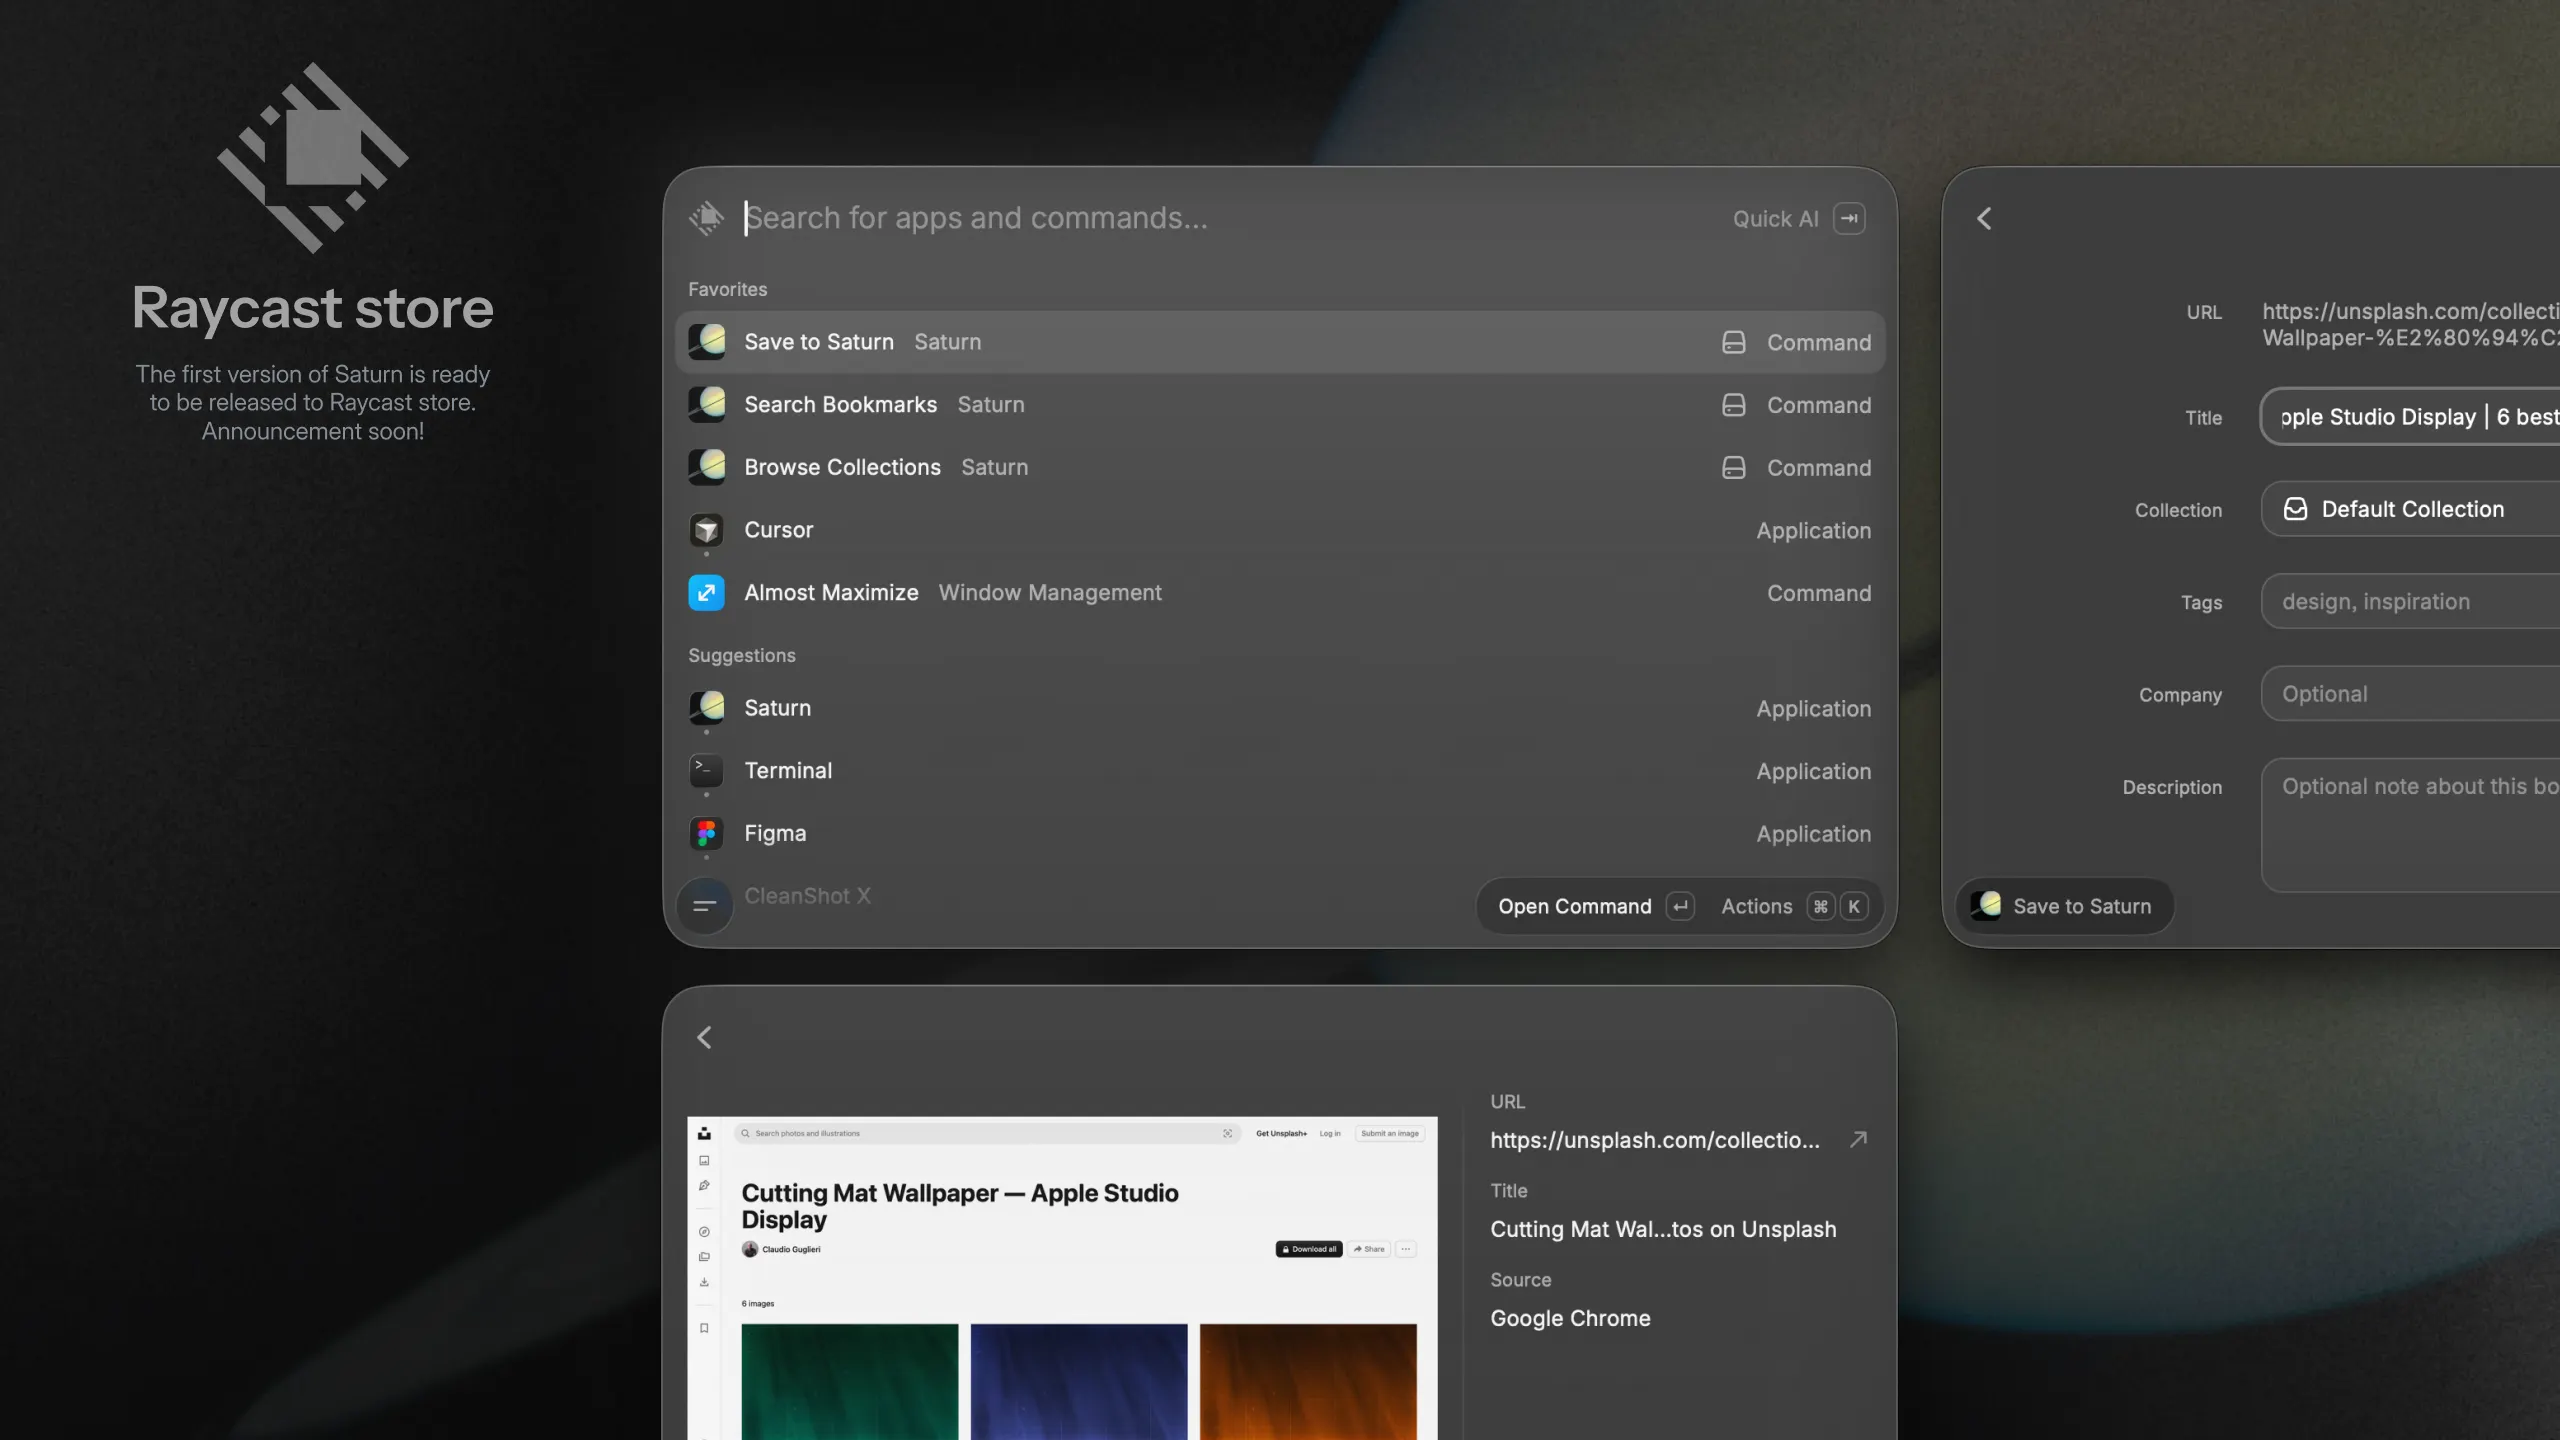Click the blue Almost Maximize icon
This screenshot has width=2560, height=1440.
click(707, 593)
